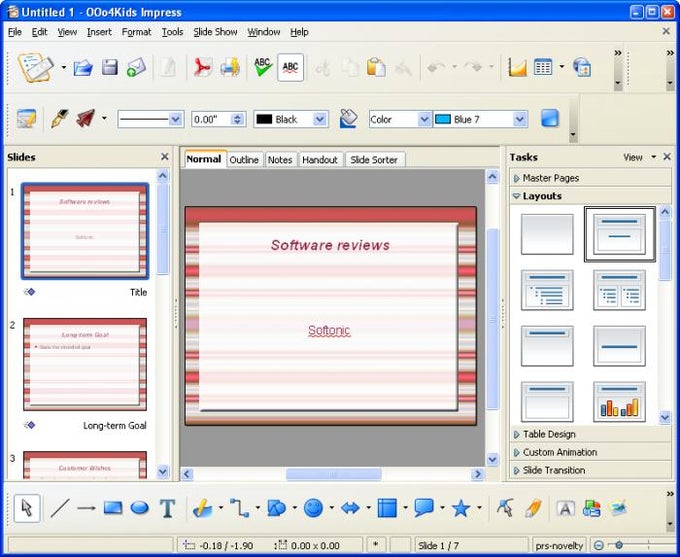680x557 pixels.
Task: Click the zoom out minus button
Action: coord(599,545)
